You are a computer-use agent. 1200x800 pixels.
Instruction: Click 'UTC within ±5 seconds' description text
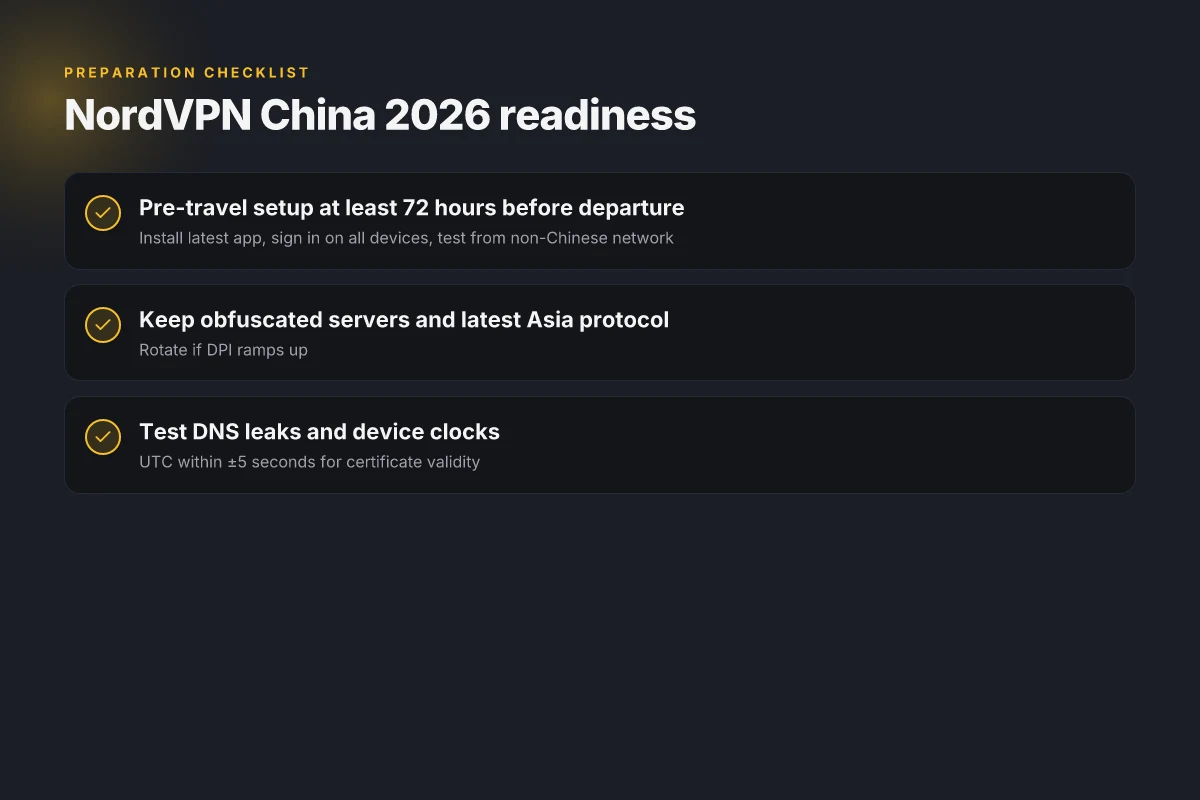(309, 462)
